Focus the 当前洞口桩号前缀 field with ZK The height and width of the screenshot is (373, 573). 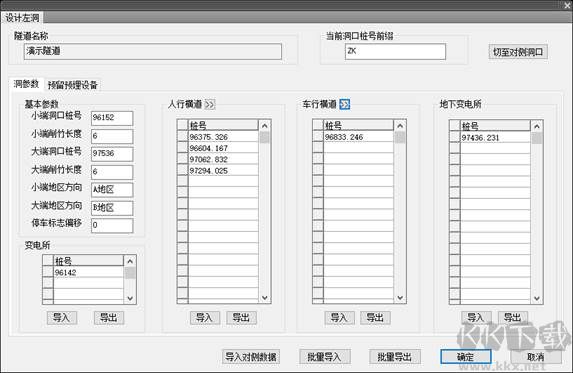395,52
